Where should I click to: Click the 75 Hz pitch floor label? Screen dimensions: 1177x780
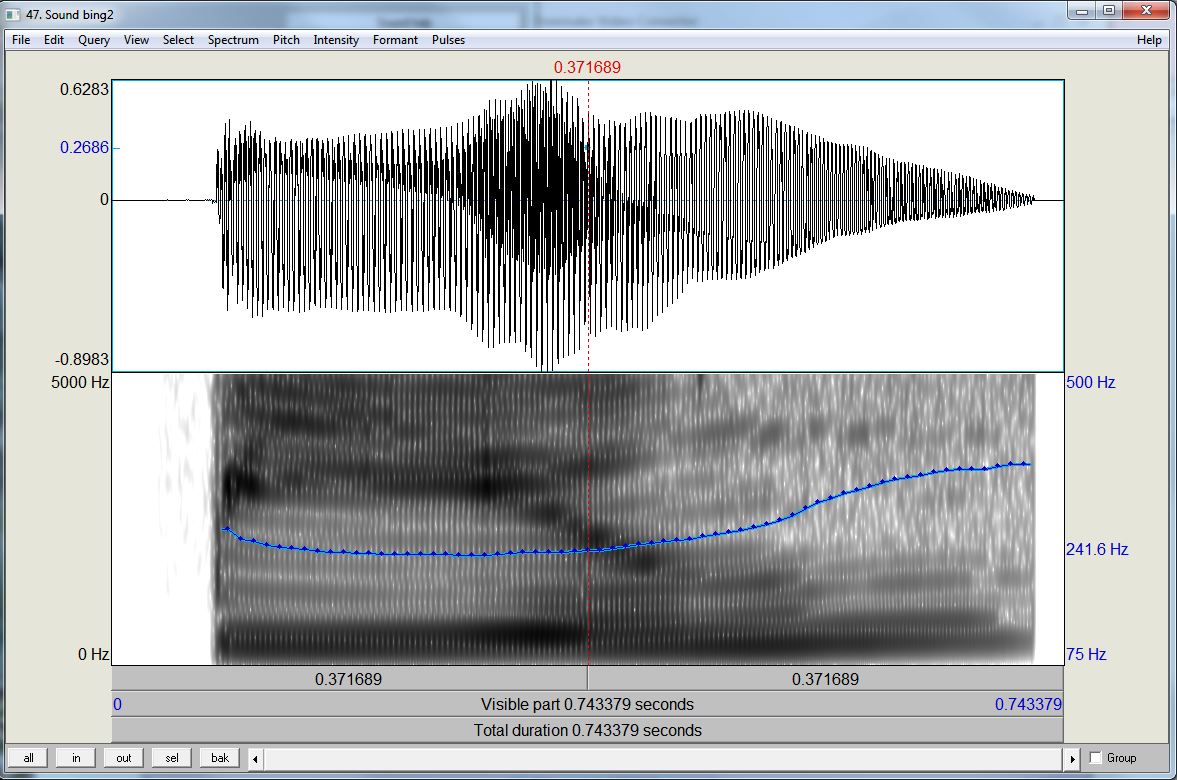pyautogui.click(x=1086, y=654)
